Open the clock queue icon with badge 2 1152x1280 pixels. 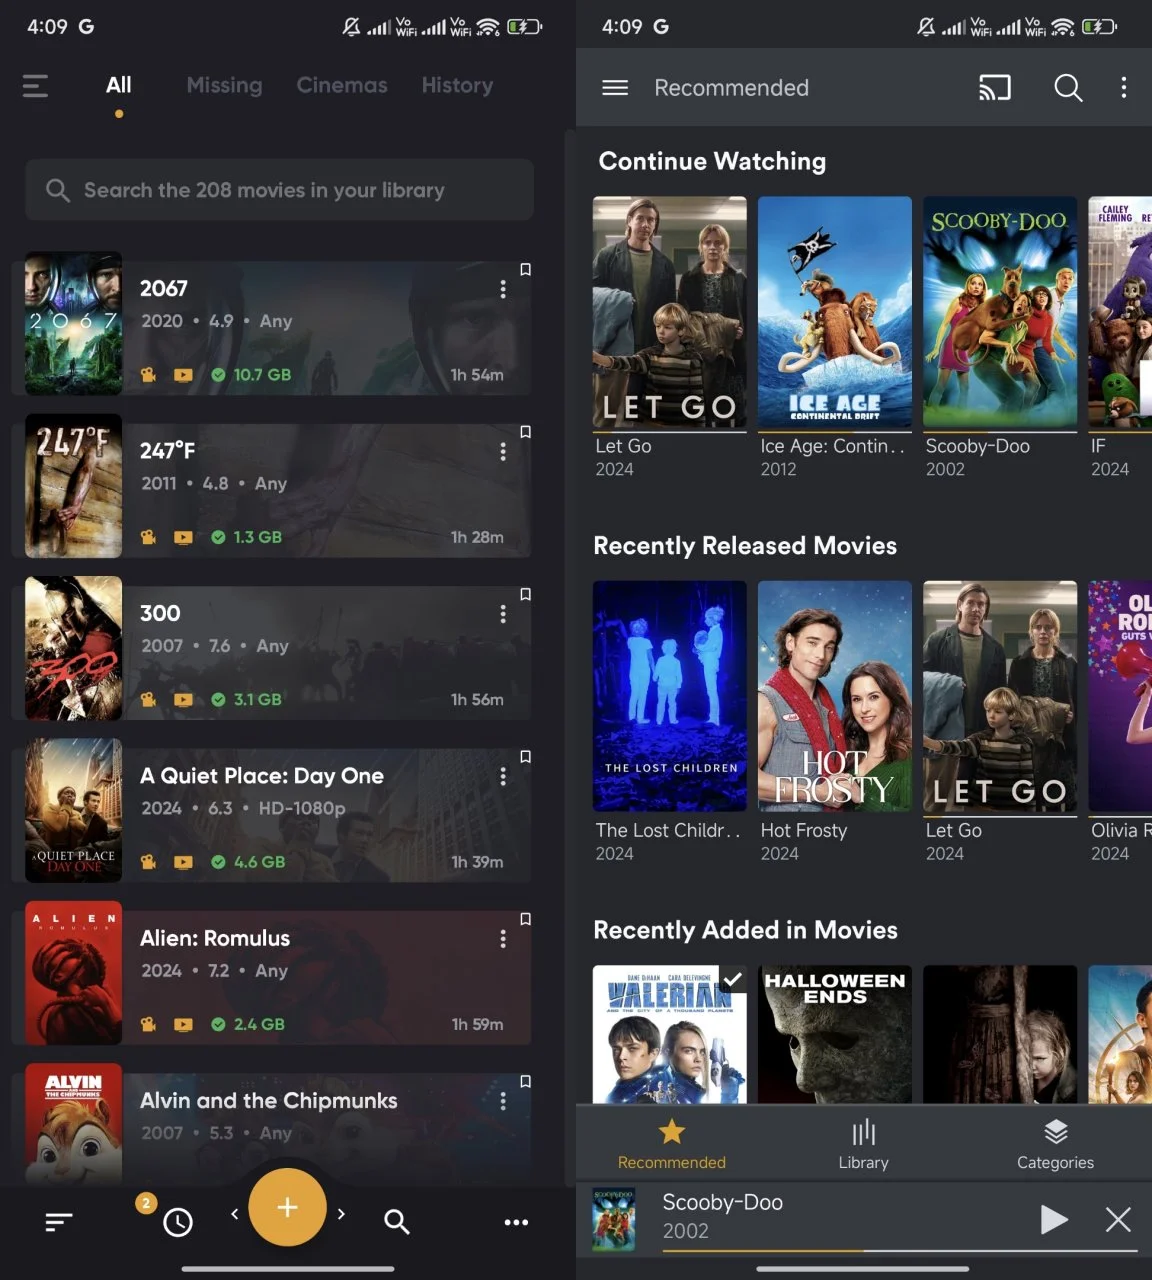coord(177,1221)
